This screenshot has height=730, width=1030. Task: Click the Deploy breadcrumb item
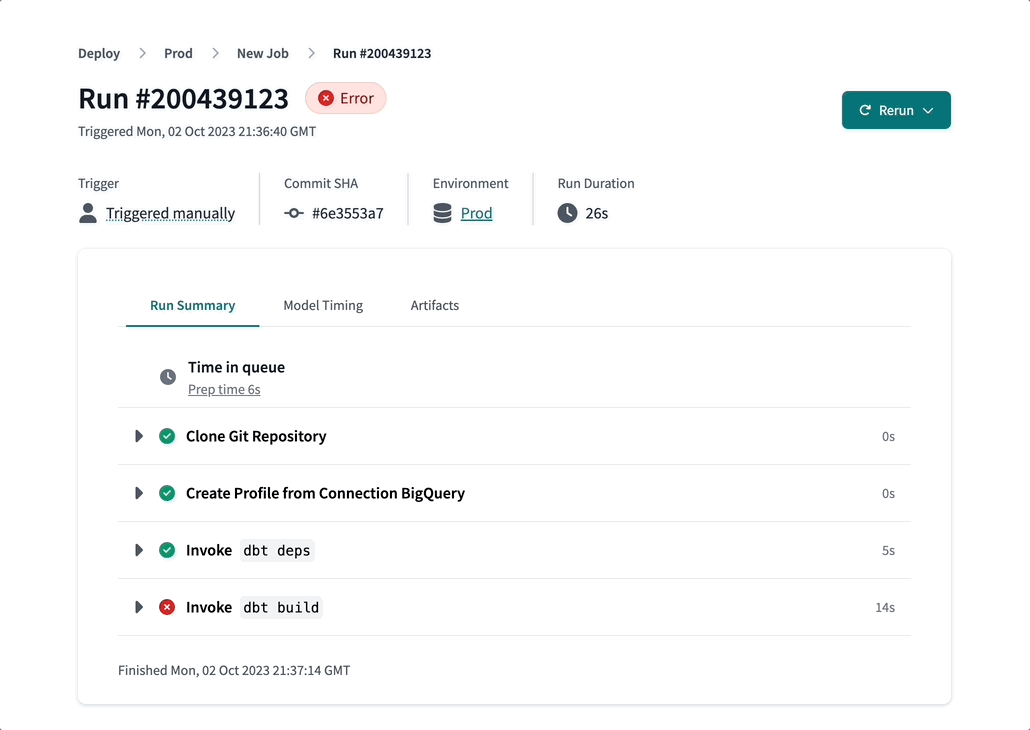pyautogui.click(x=98, y=53)
